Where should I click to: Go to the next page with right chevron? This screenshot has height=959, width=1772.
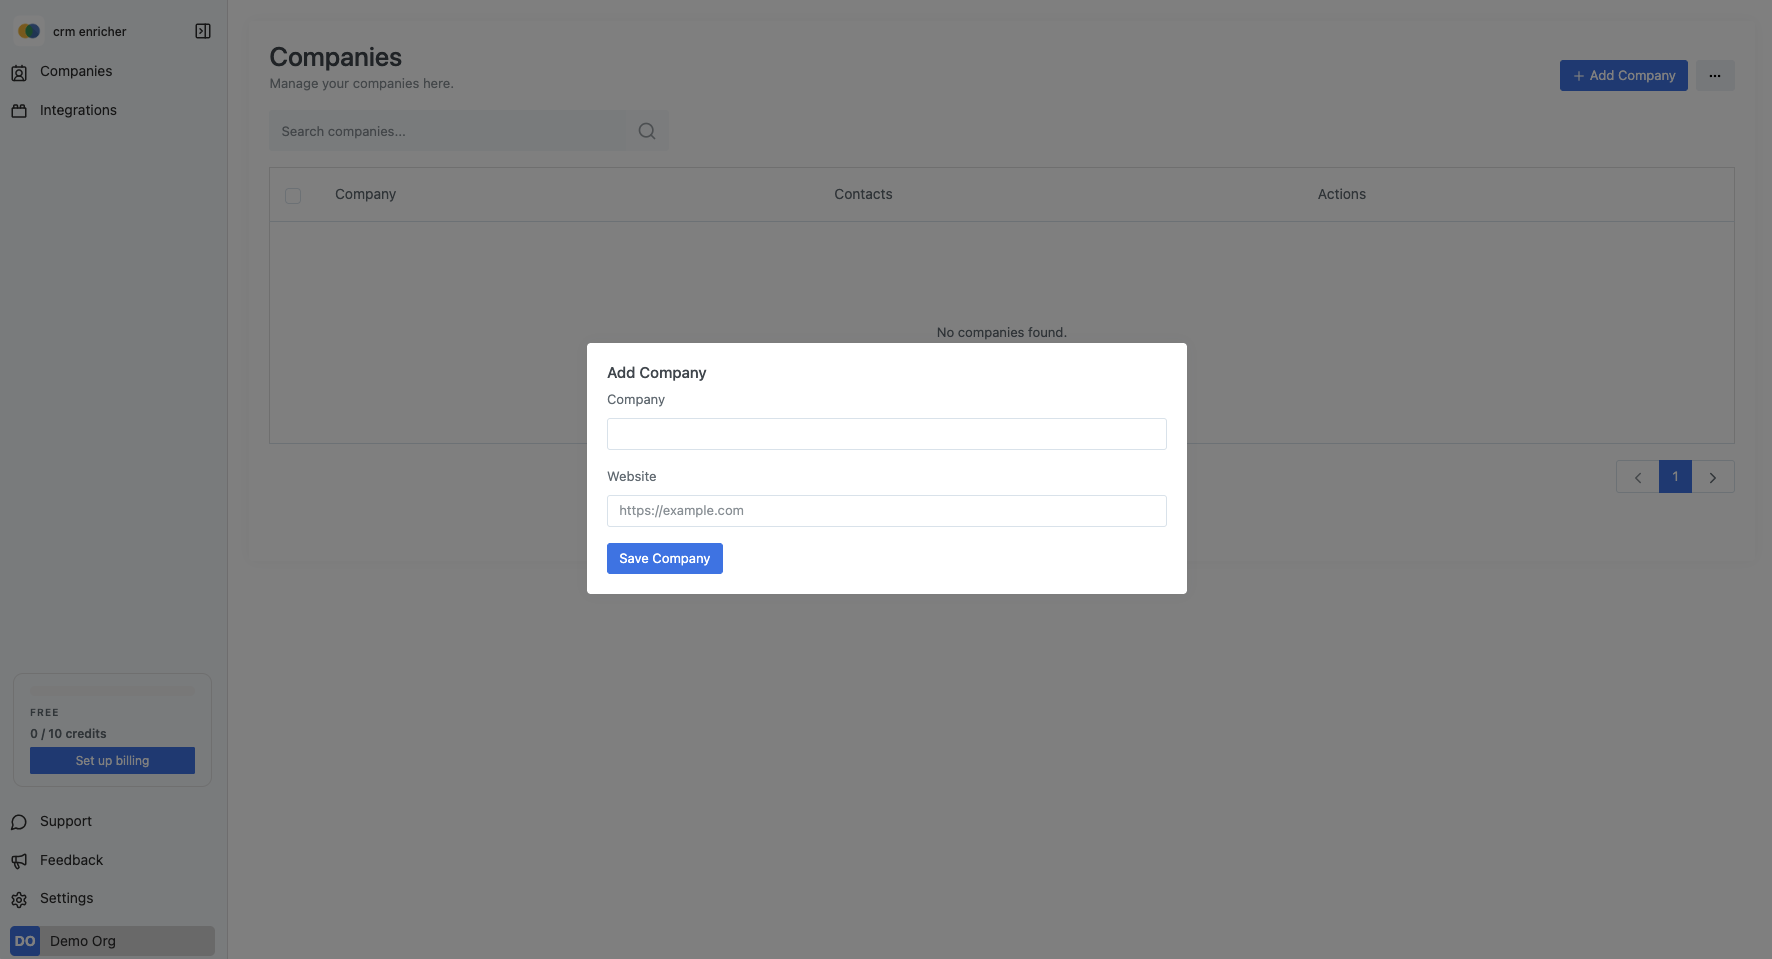[1712, 477]
